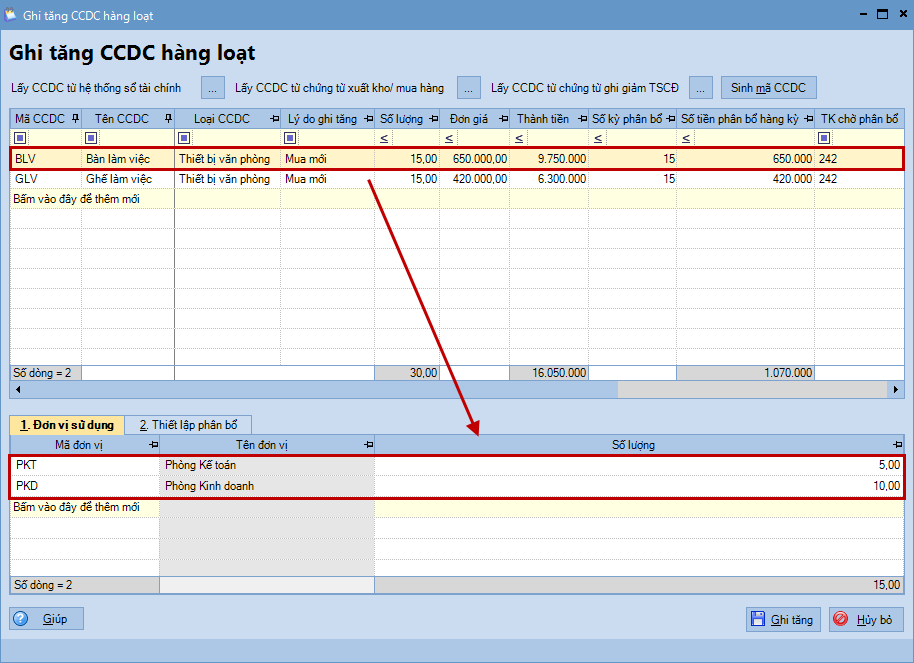Screen dimensions: 914x663
Task: Click the Giúp help button
Action: point(47,619)
